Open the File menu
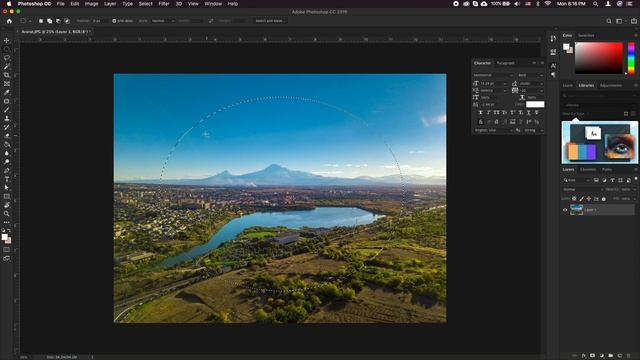 pyautogui.click(x=60, y=4)
